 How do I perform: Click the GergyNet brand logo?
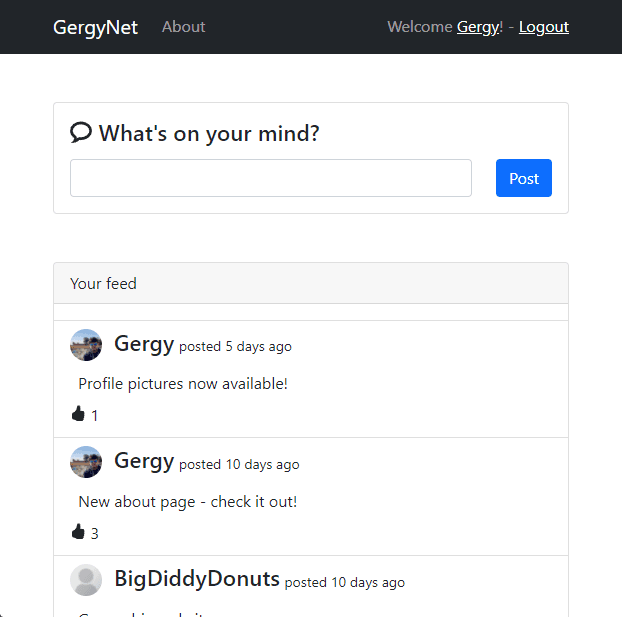(x=95, y=27)
